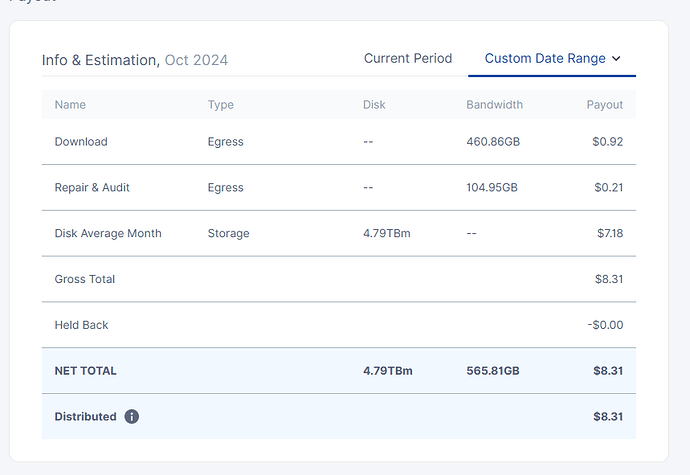The image size is (690, 475).
Task: Select the Repair & Audit row
Action: [92, 188]
